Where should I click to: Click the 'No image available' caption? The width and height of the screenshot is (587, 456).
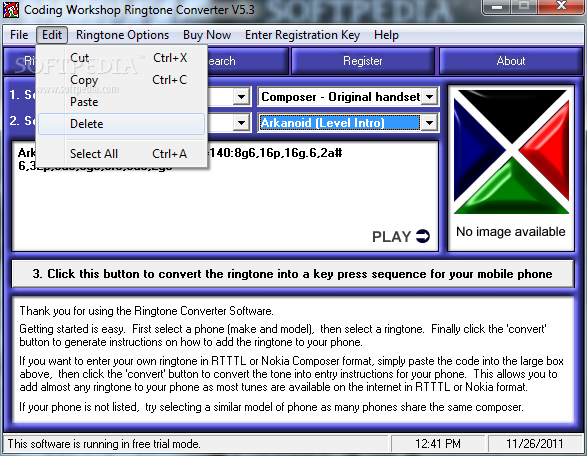coord(511,232)
